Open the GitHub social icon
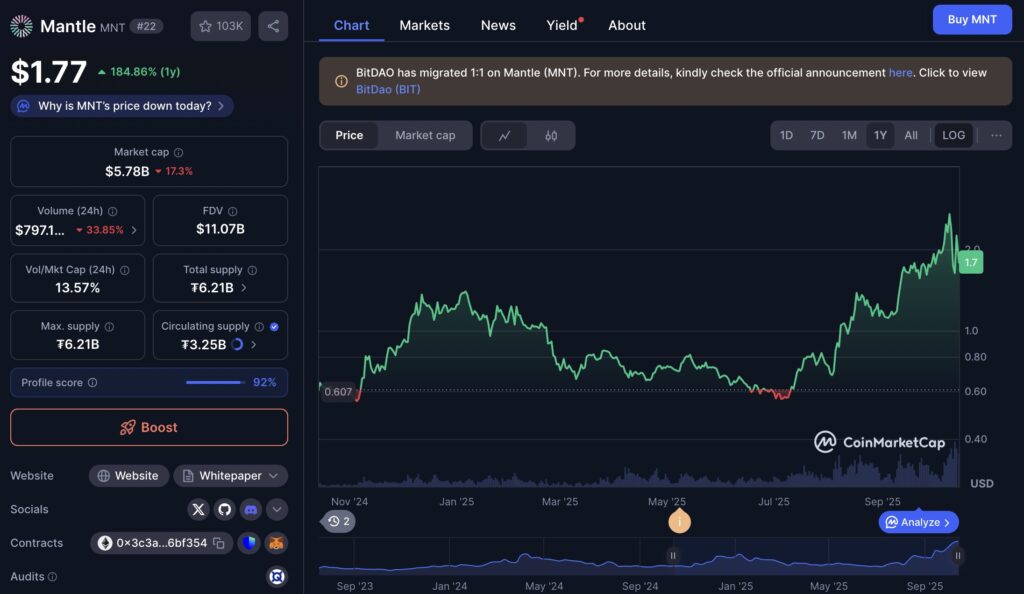Image resolution: width=1024 pixels, height=594 pixels. click(x=225, y=509)
